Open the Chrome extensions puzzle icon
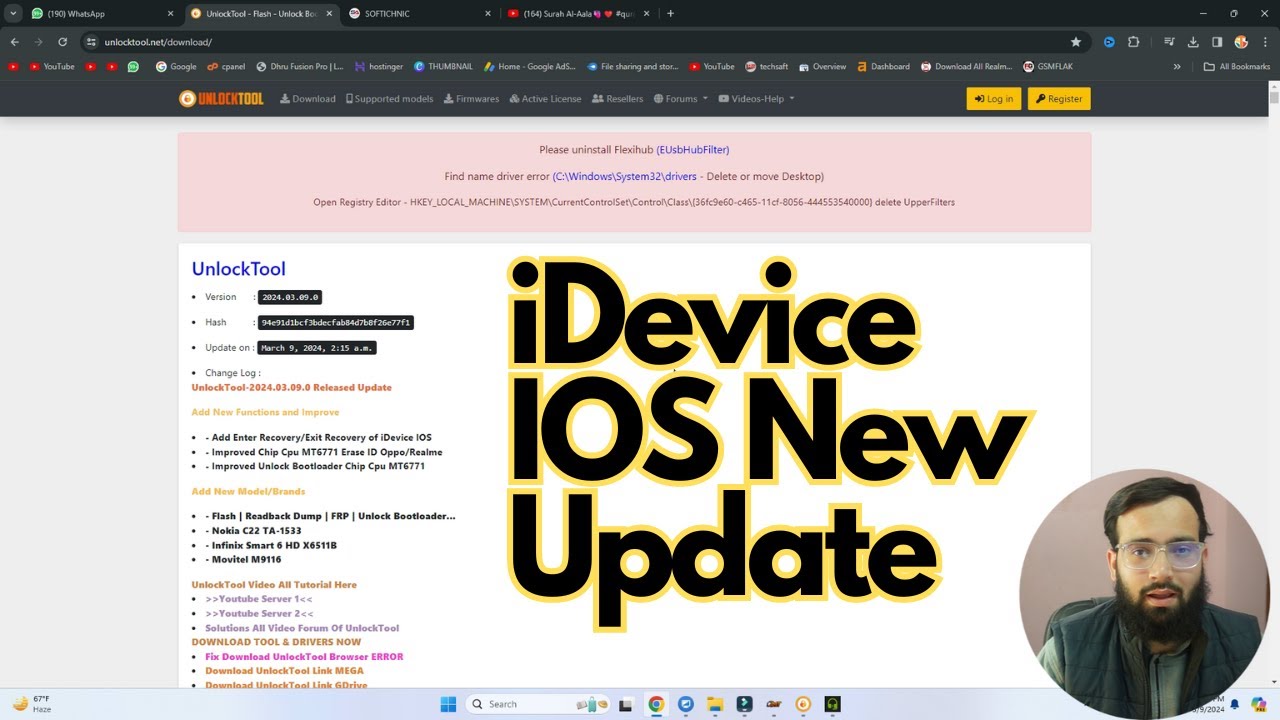The width and height of the screenshot is (1280, 720). coord(1133,42)
